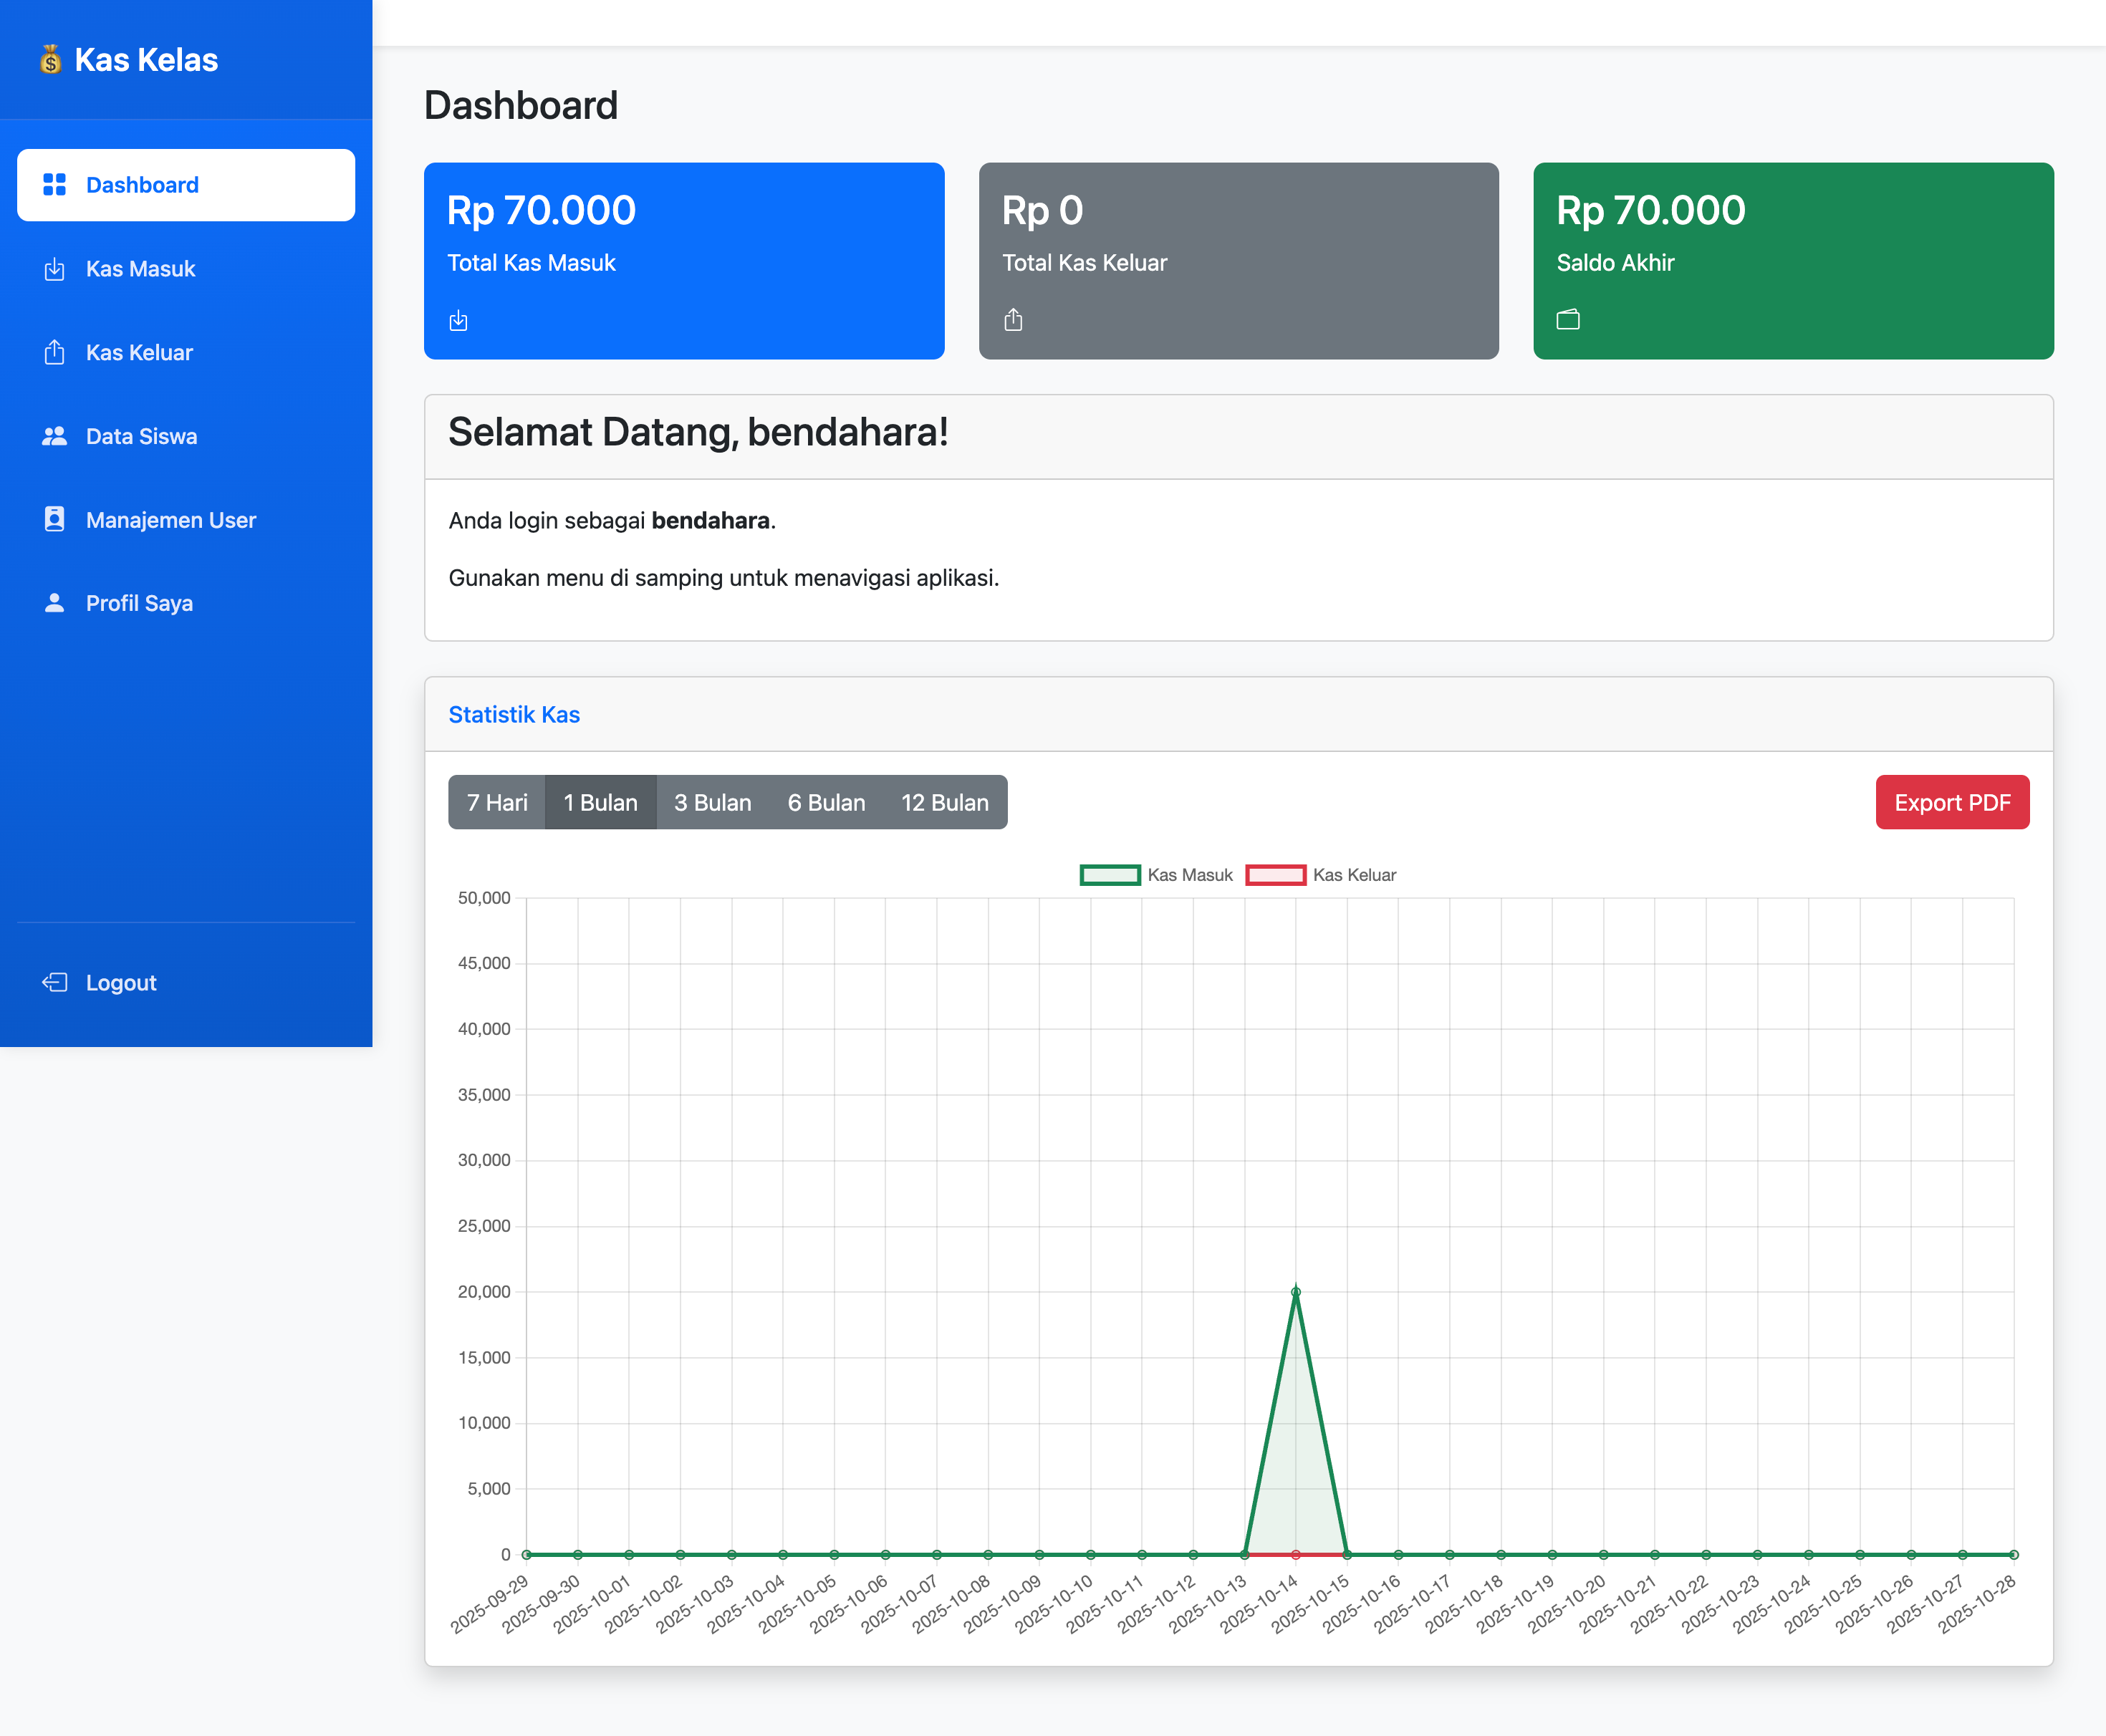The width and height of the screenshot is (2106, 1736).
Task: Switch chart to 3 Bulan
Action: pos(712,802)
